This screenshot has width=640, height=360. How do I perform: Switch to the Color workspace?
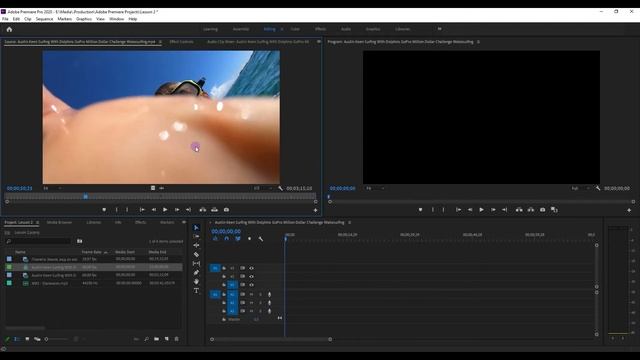295,29
